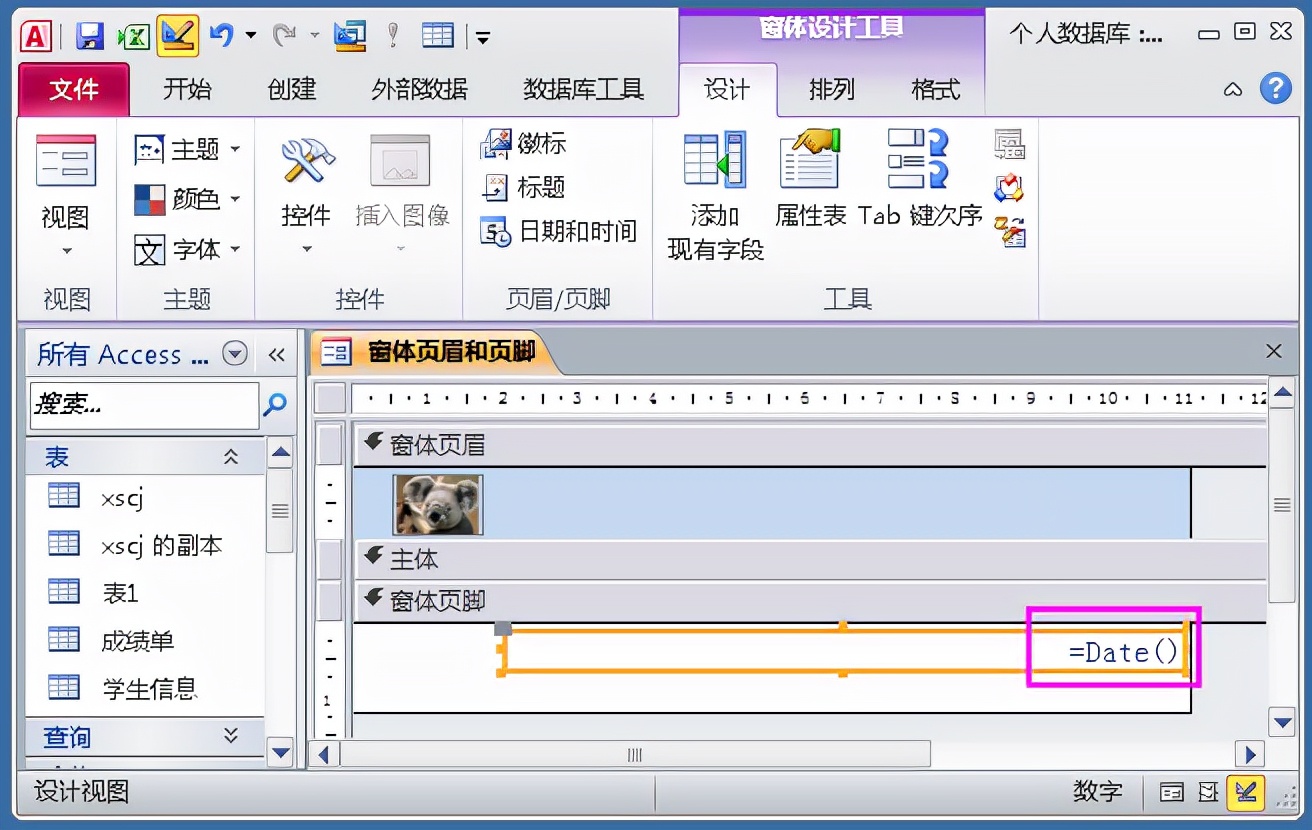The height and width of the screenshot is (830, 1312).
Task: Collapse the navigation pane with « button
Action: click(277, 353)
